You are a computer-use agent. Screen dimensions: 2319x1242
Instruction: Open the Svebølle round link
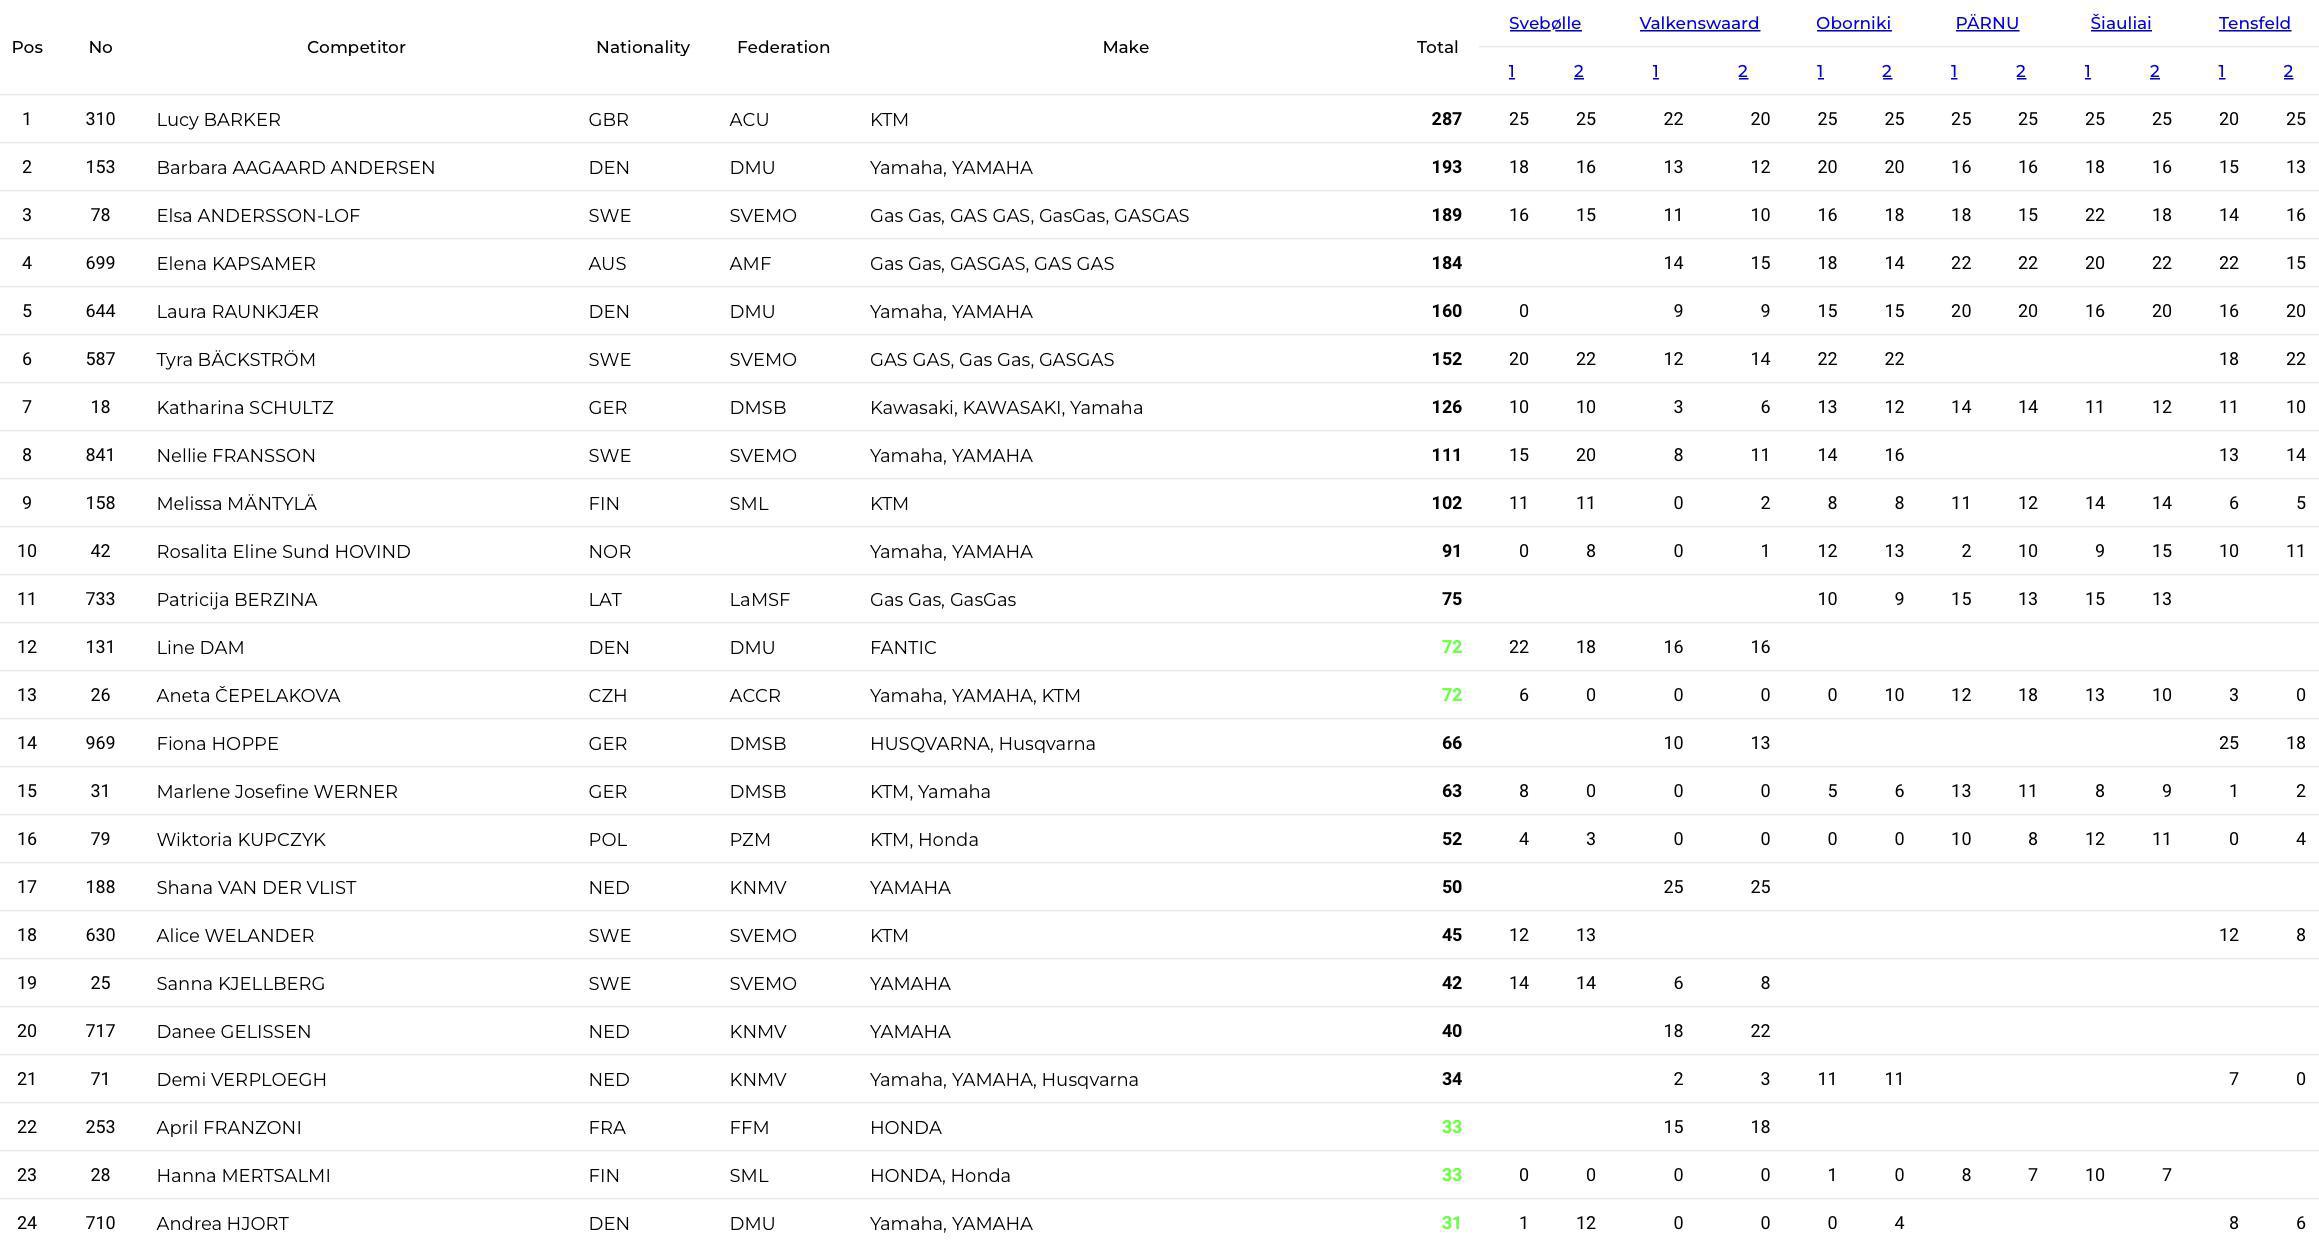tap(1544, 23)
